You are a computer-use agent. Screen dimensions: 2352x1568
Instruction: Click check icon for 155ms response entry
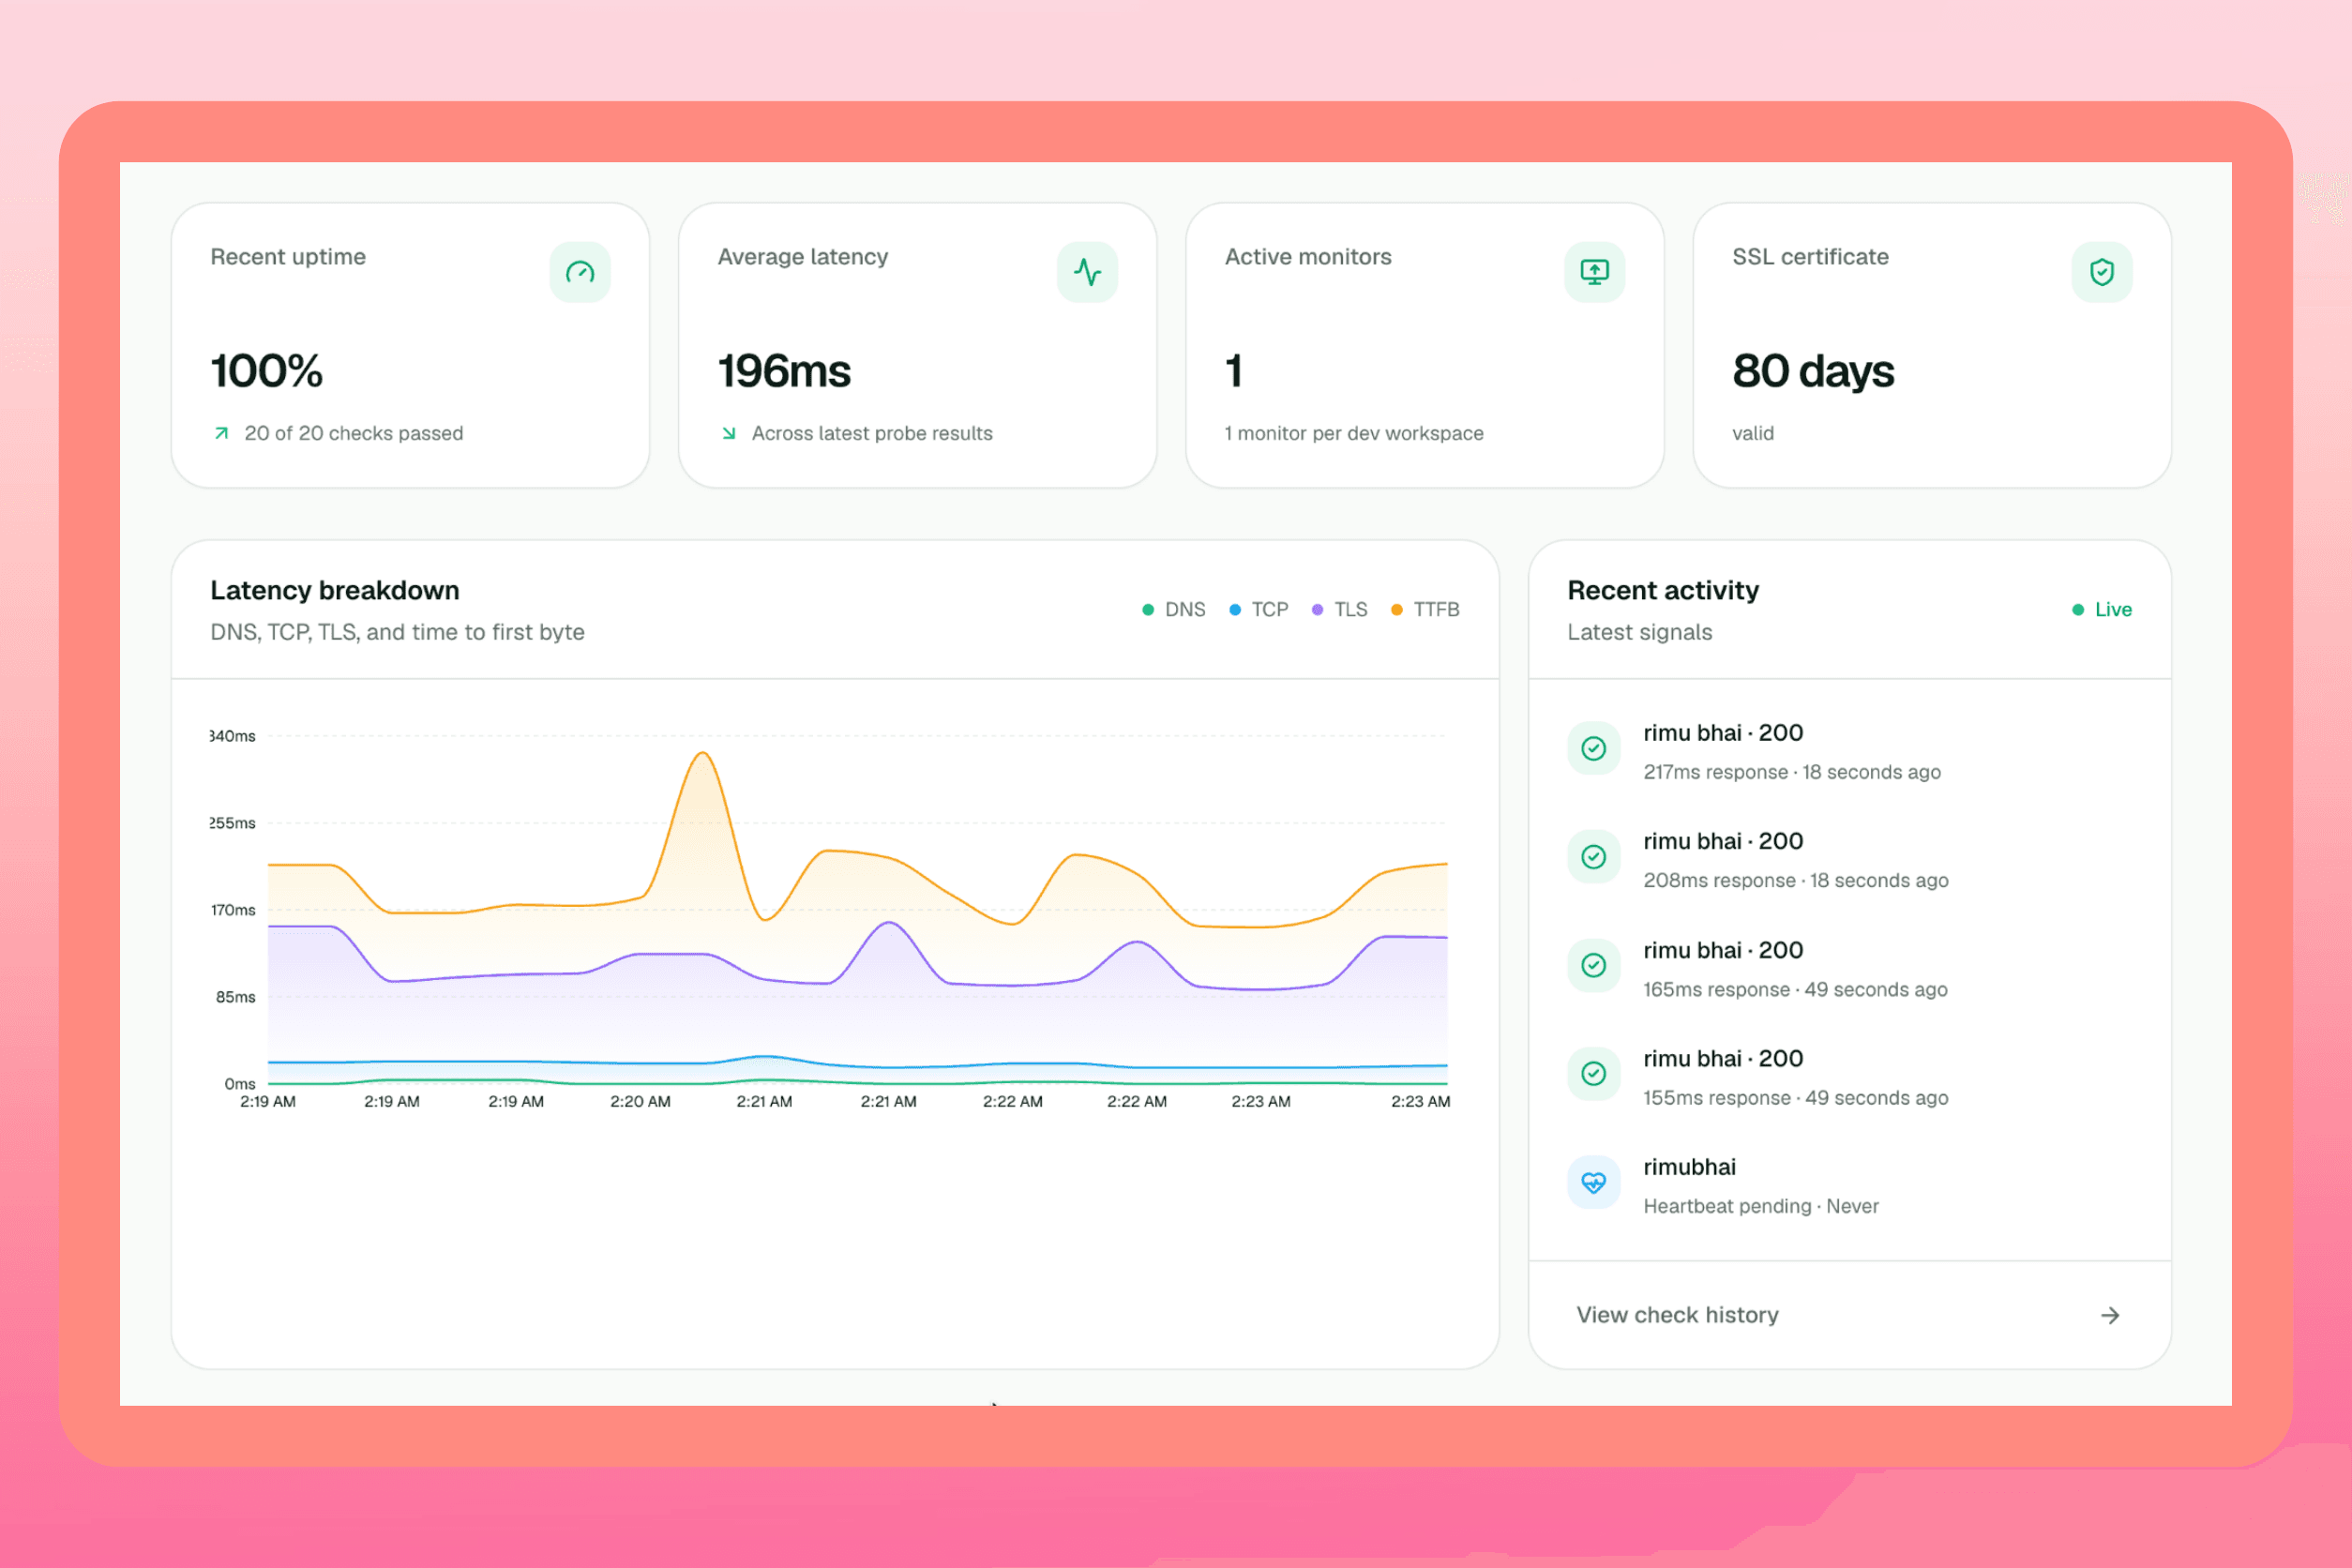coord(1594,1074)
